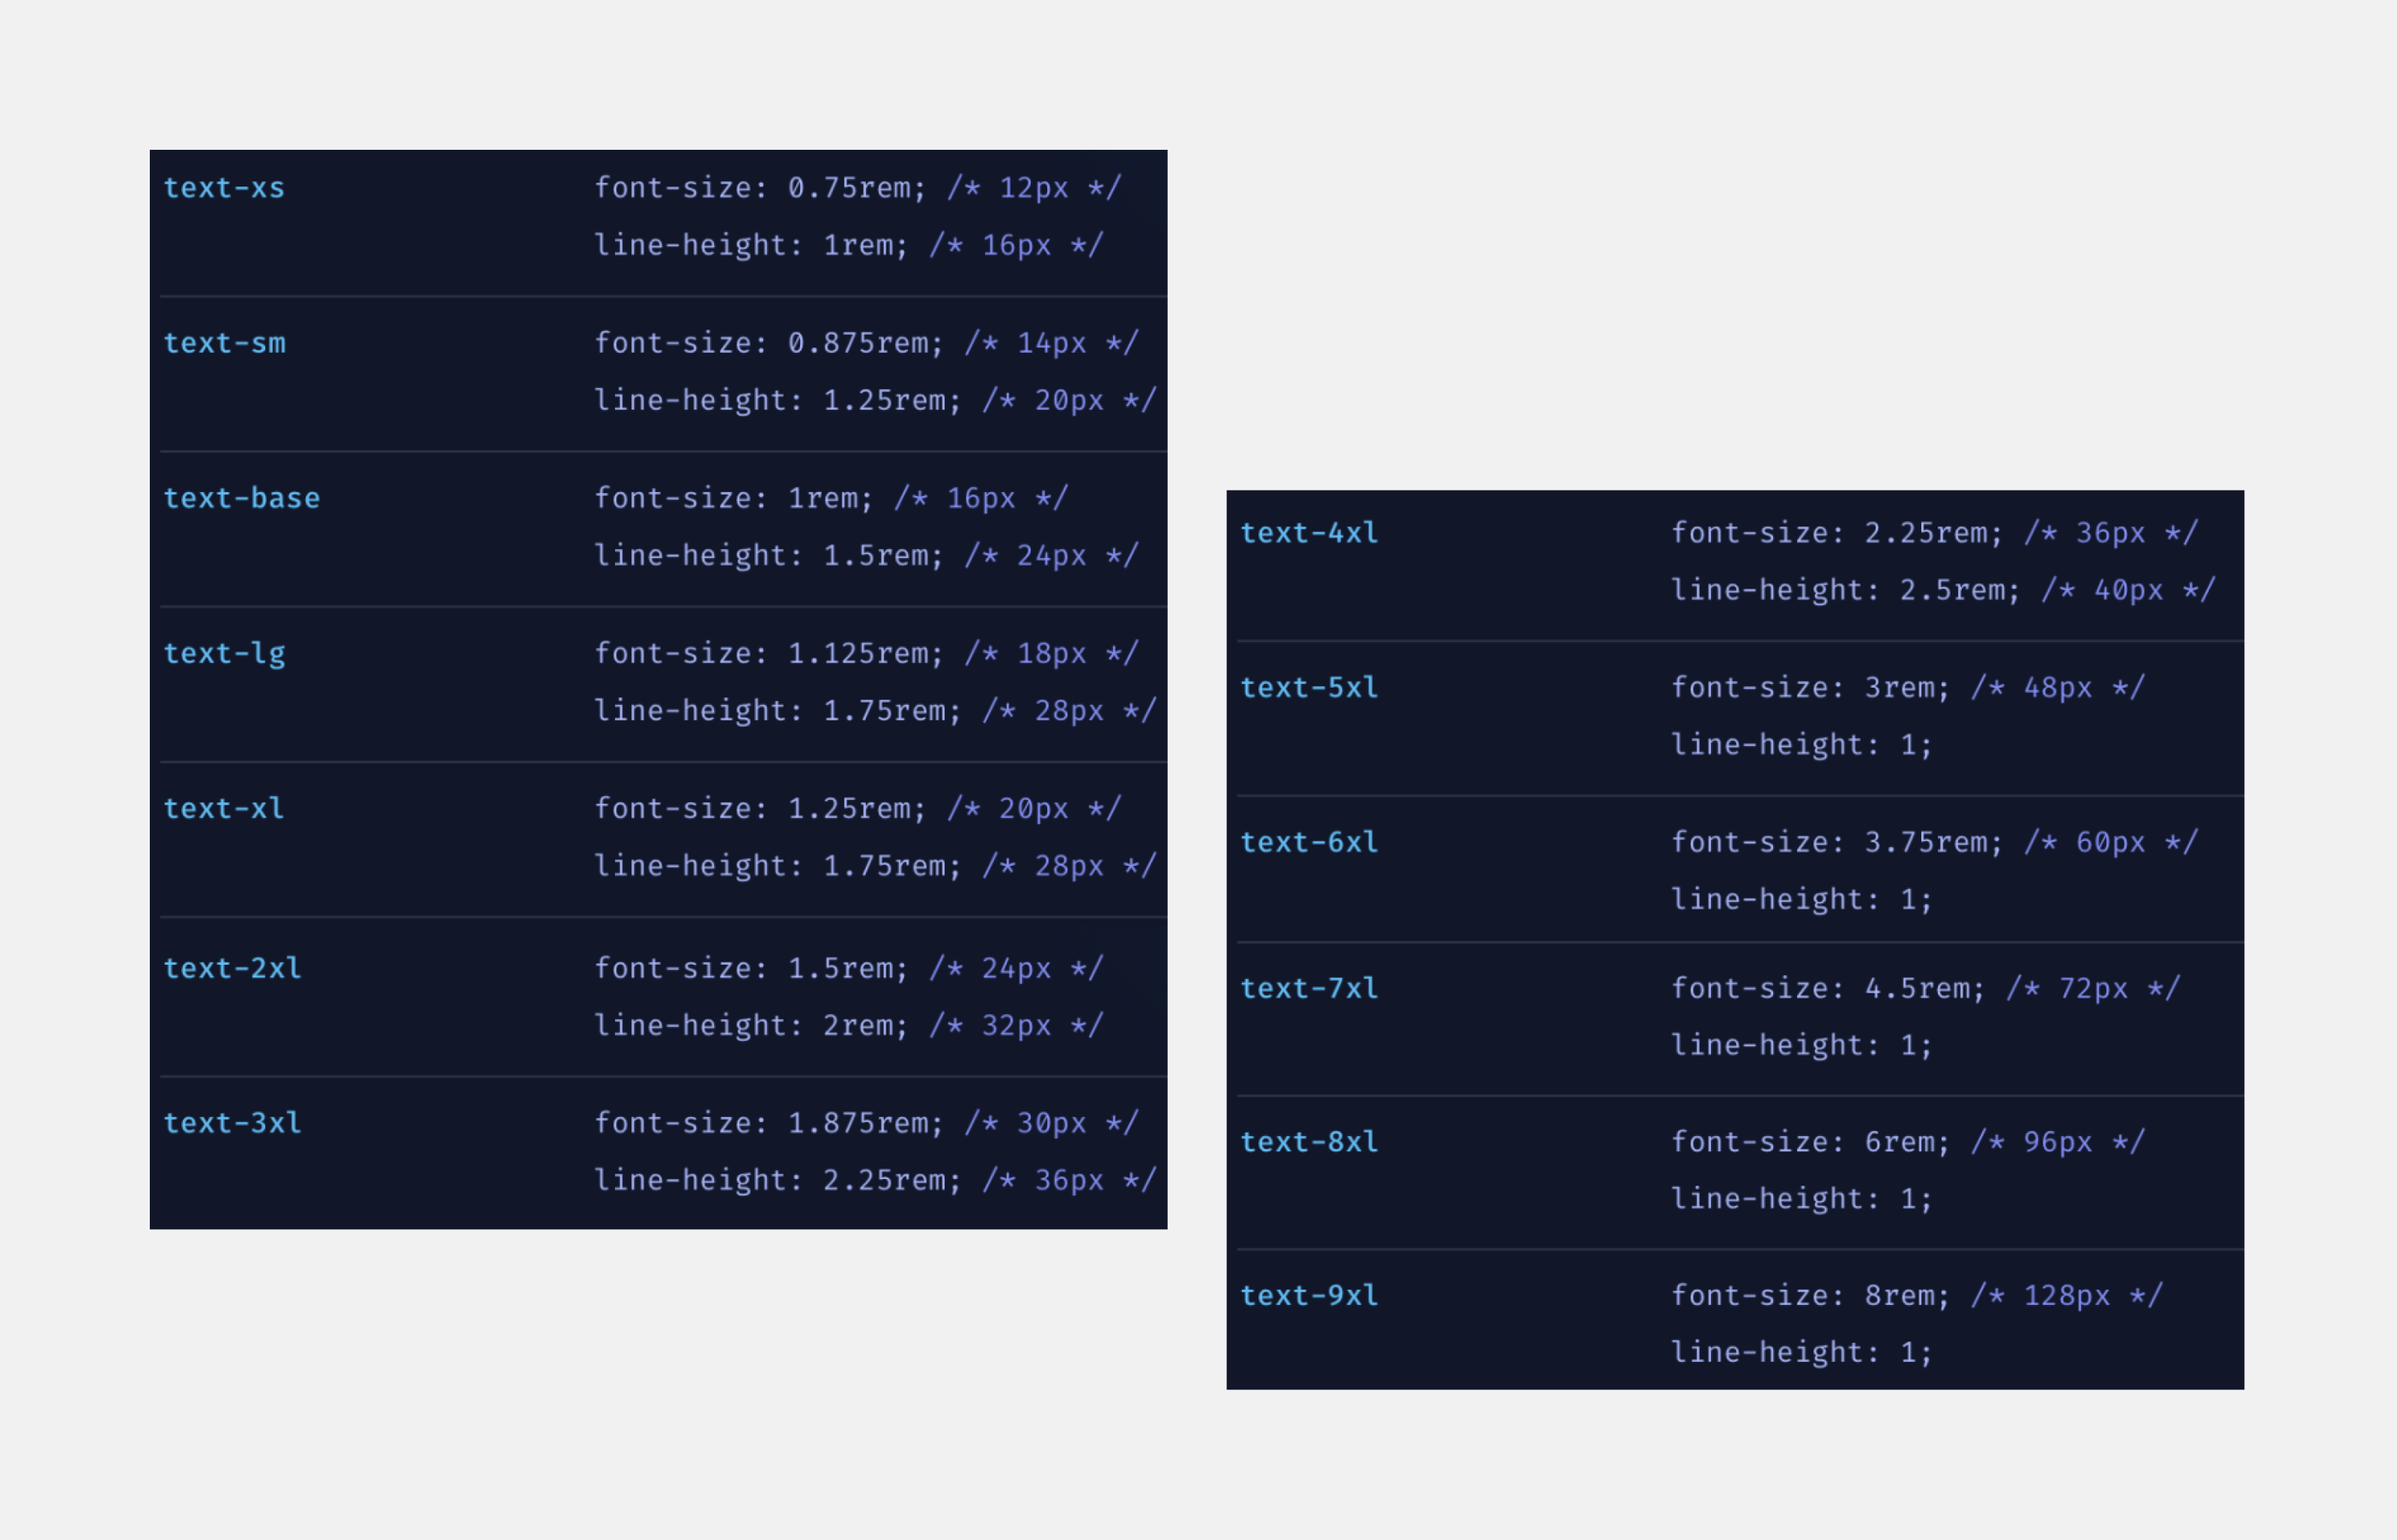2397x1540 pixels.
Task: Click 'line-height: 1;' under text-9xl
Action: tap(1801, 1353)
